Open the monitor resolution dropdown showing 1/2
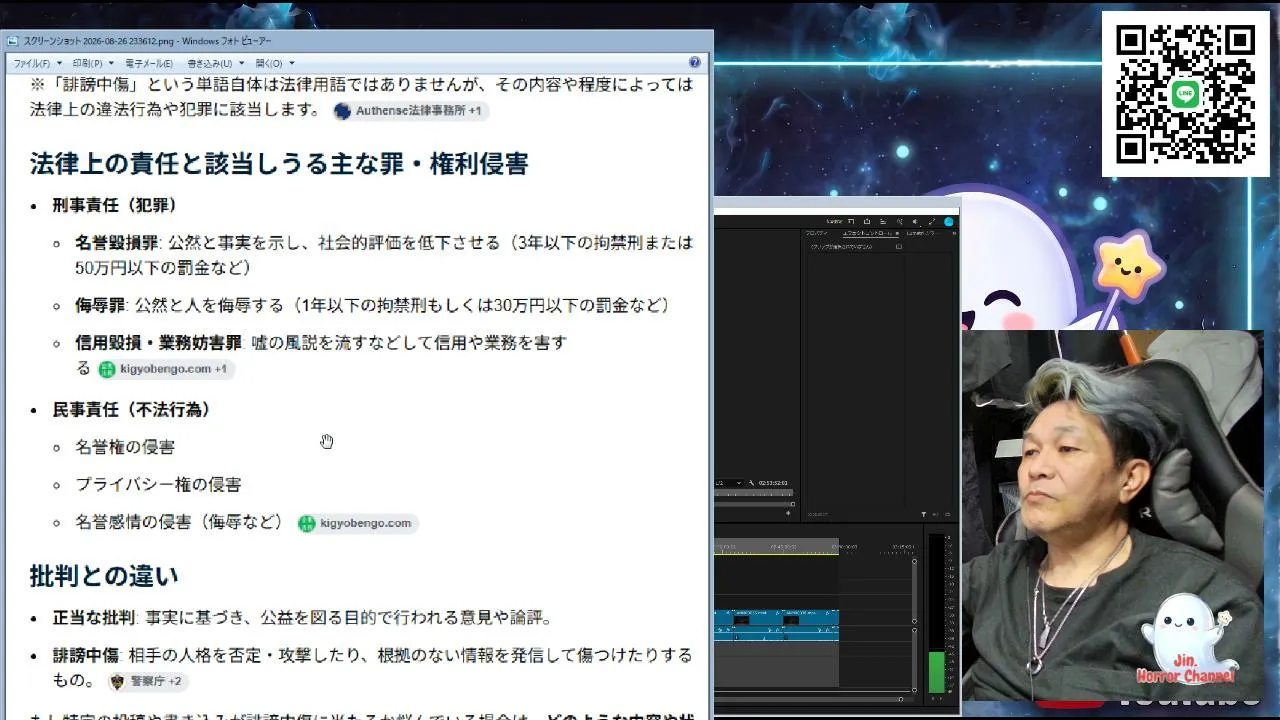 pos(730,483)
